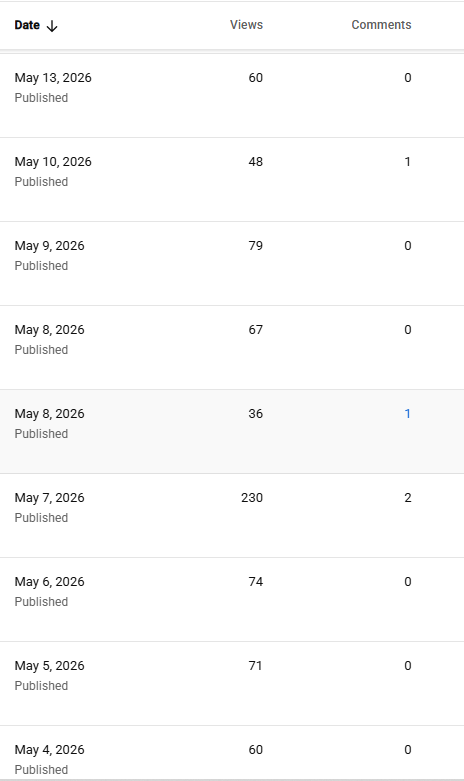Select the May 4, 2026 row date
The image size is (464, 781).
49,750
